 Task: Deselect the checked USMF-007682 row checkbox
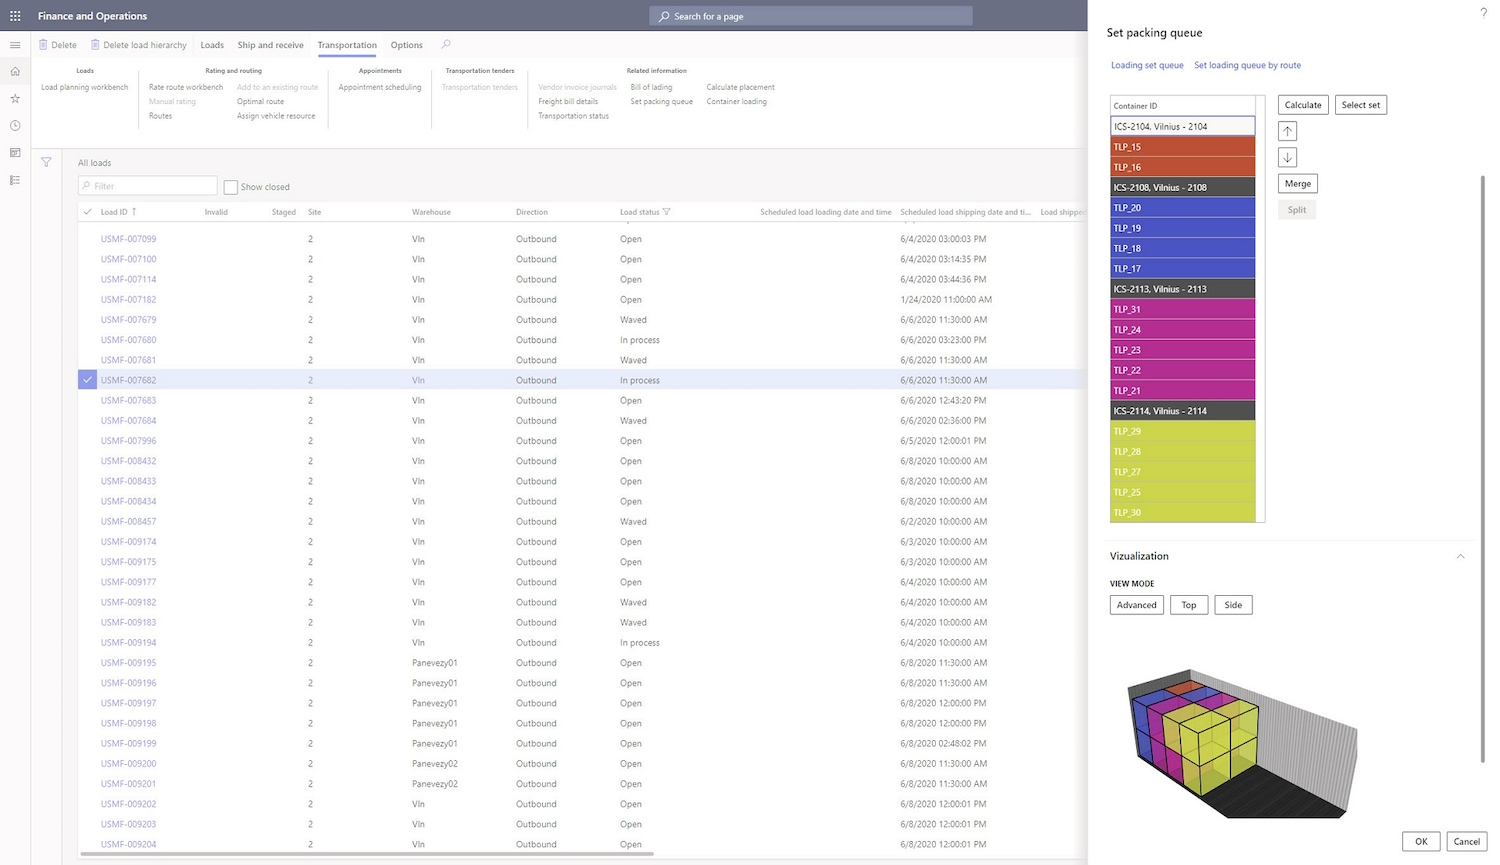pos(88,380)
